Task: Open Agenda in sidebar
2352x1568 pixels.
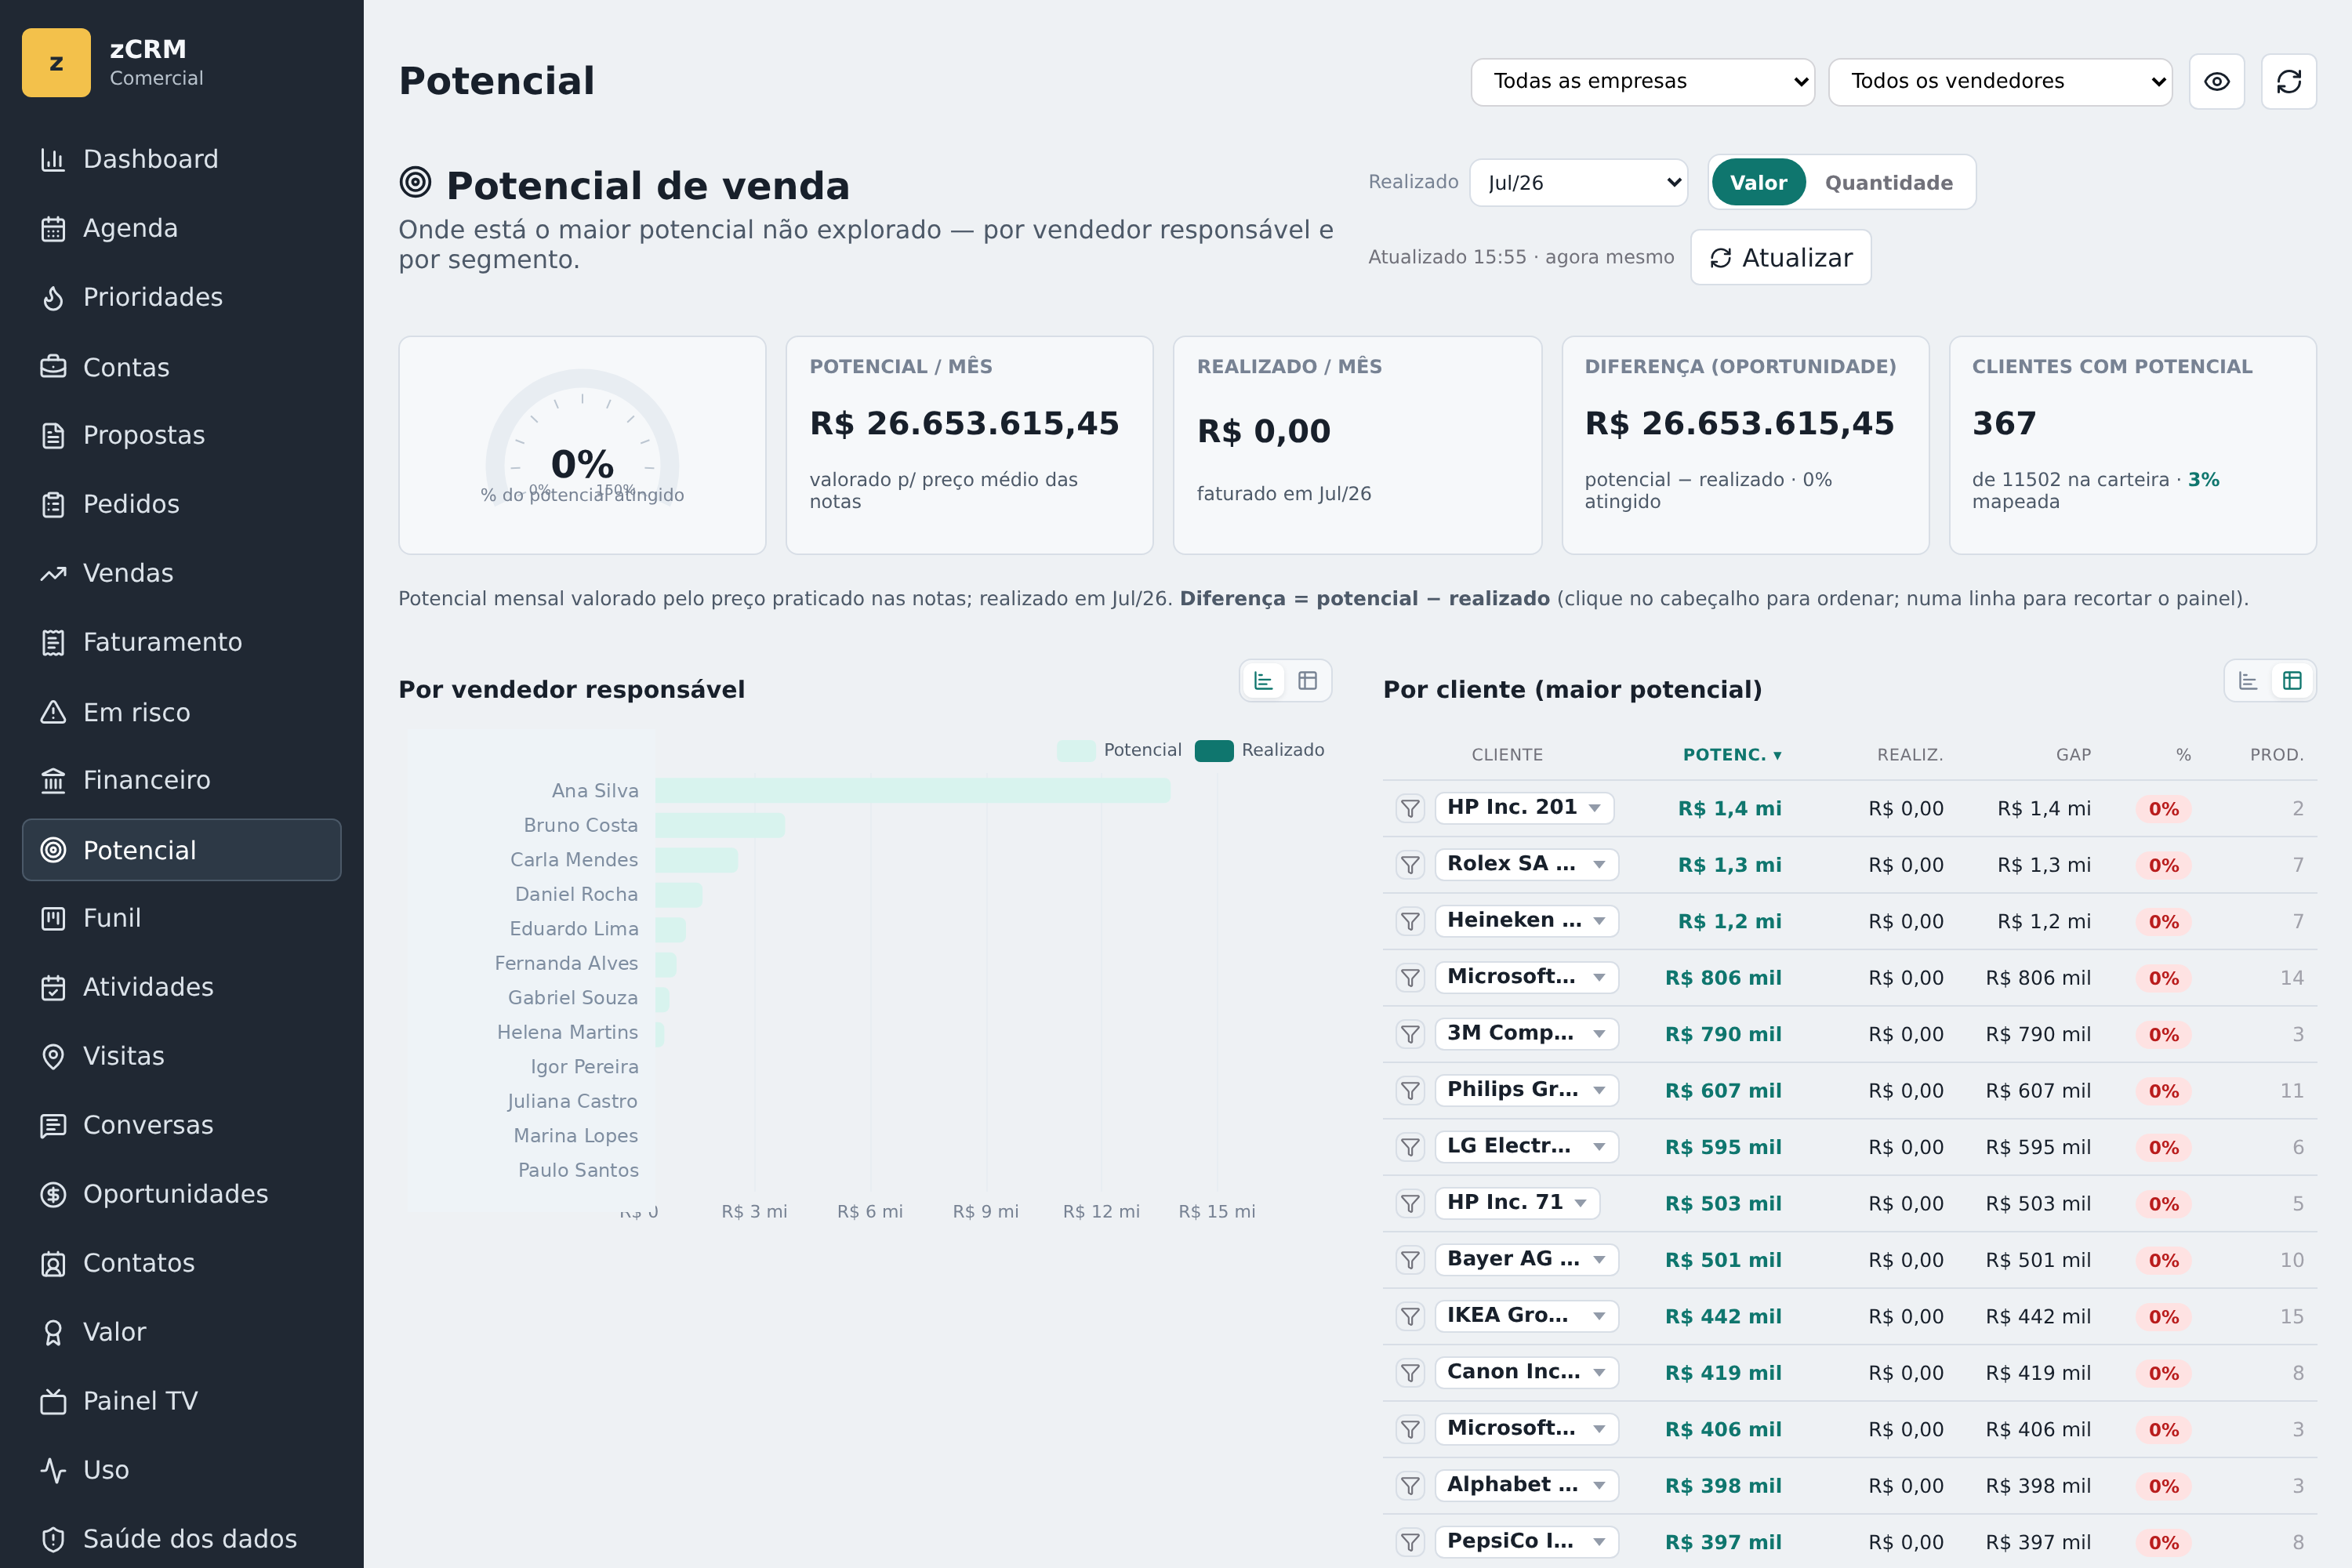Action: click(181, 228)
